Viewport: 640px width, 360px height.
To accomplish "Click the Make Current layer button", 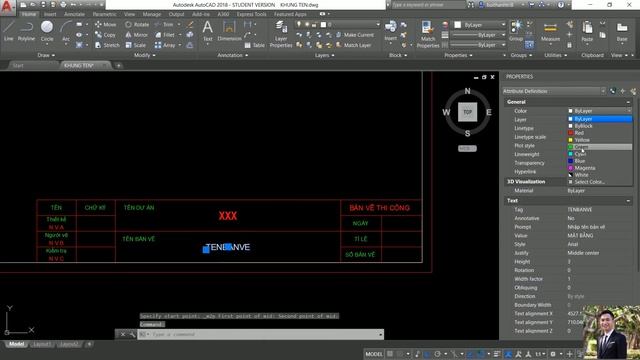I will click(x=355, y=35).
